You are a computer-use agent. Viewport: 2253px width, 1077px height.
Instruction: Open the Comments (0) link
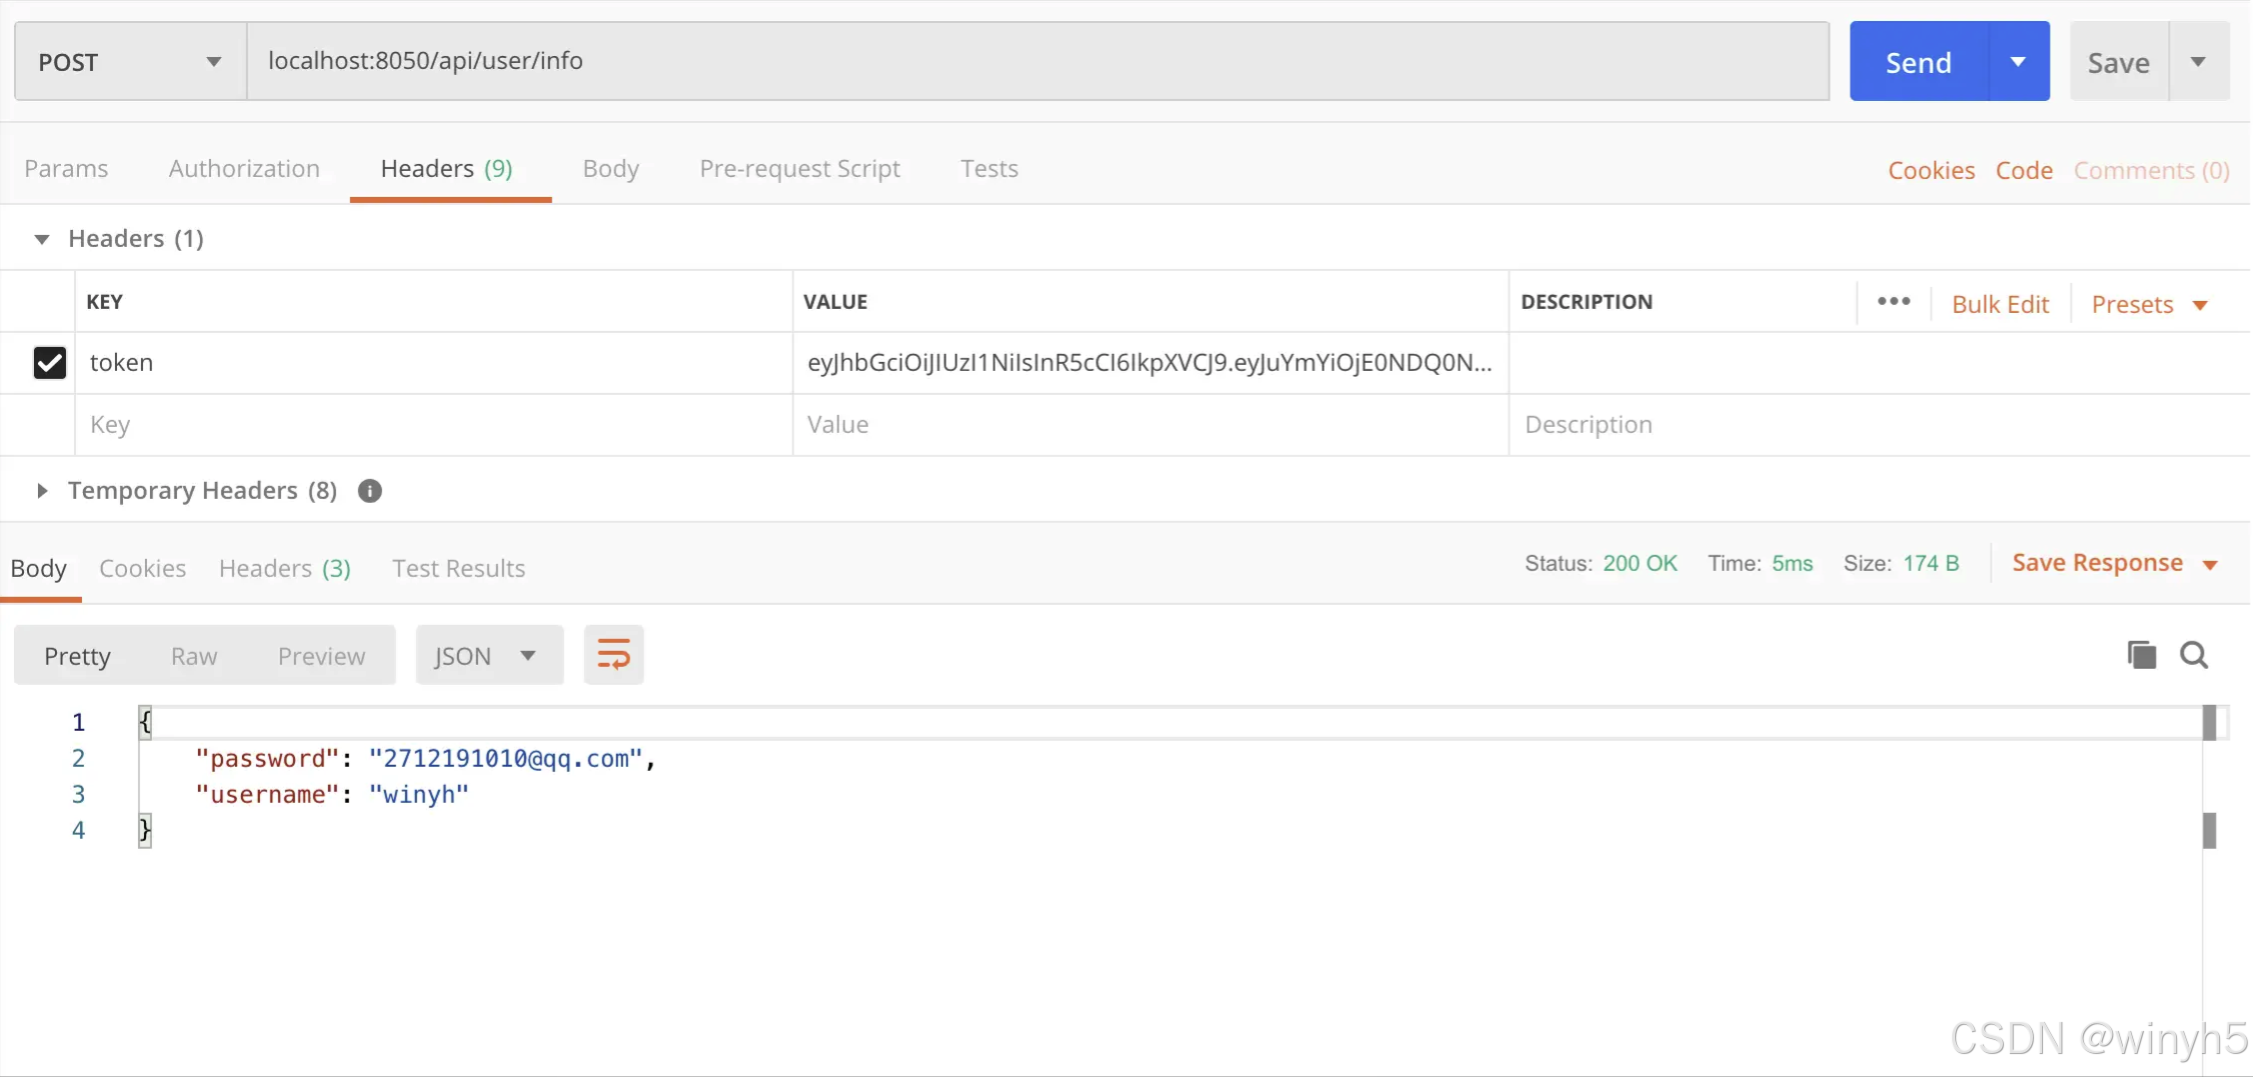(x=2151, y=170)
